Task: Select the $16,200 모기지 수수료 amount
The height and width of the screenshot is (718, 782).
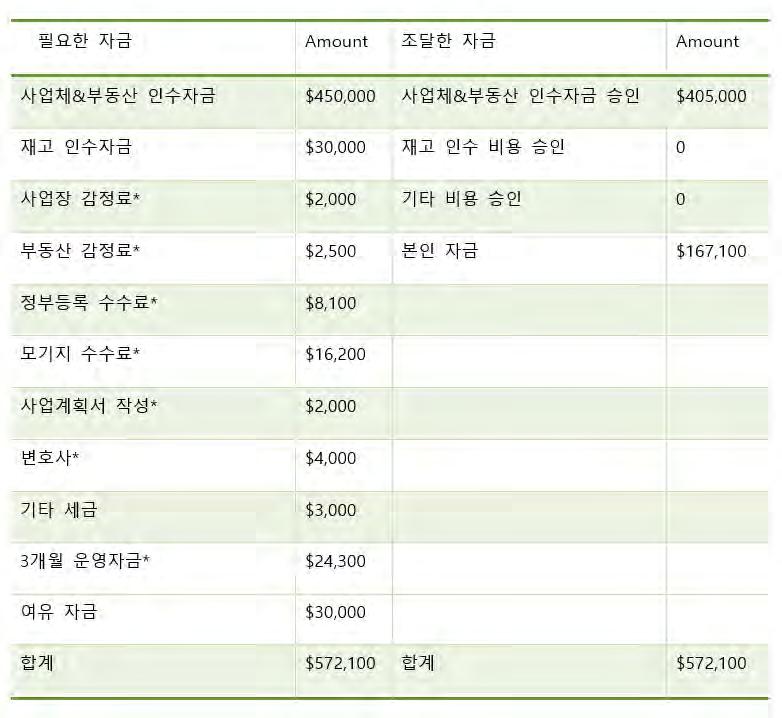Action: coord(335,354)
